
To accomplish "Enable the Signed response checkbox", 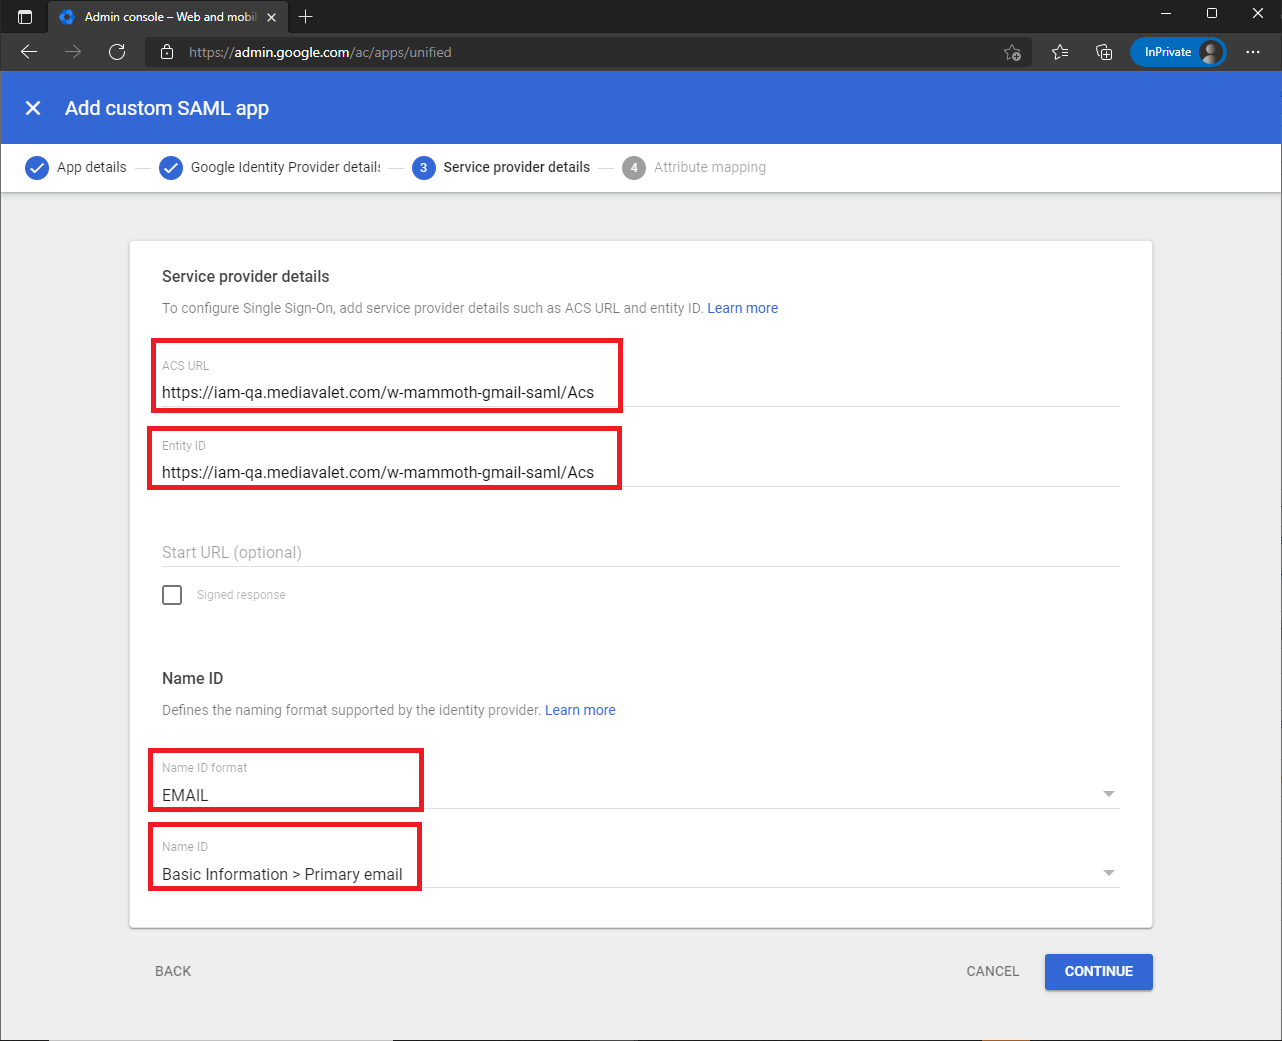I will 172,595.
